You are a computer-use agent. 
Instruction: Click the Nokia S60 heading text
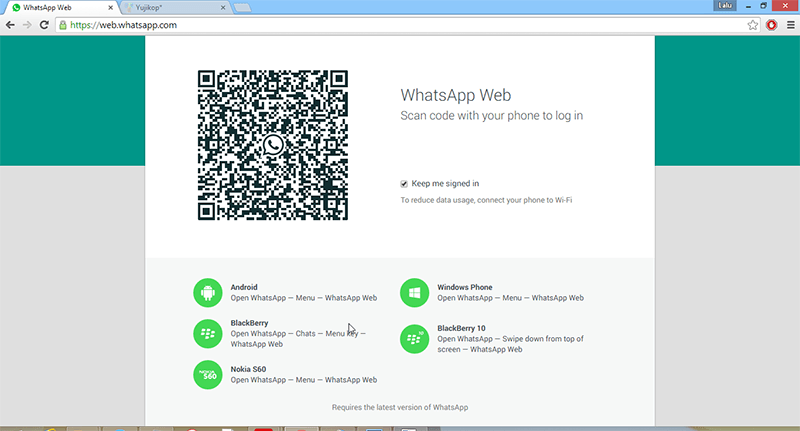tap(248, 369)
